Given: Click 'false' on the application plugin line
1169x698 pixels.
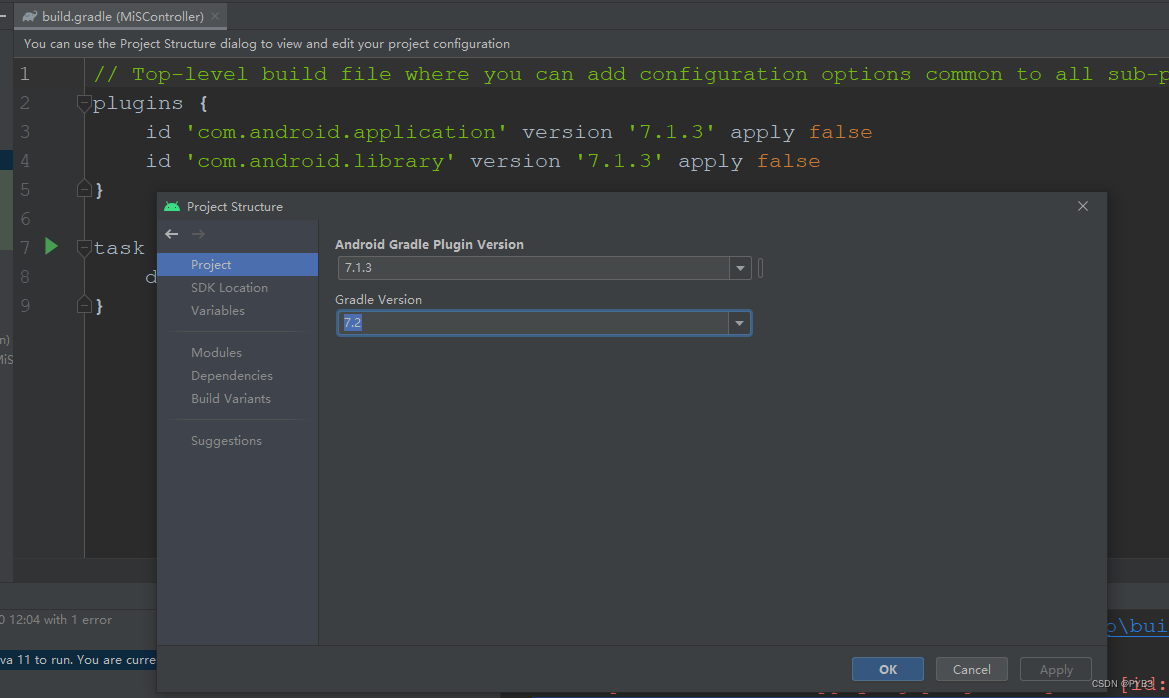Looking at the screenshot, I should (841, 132).
